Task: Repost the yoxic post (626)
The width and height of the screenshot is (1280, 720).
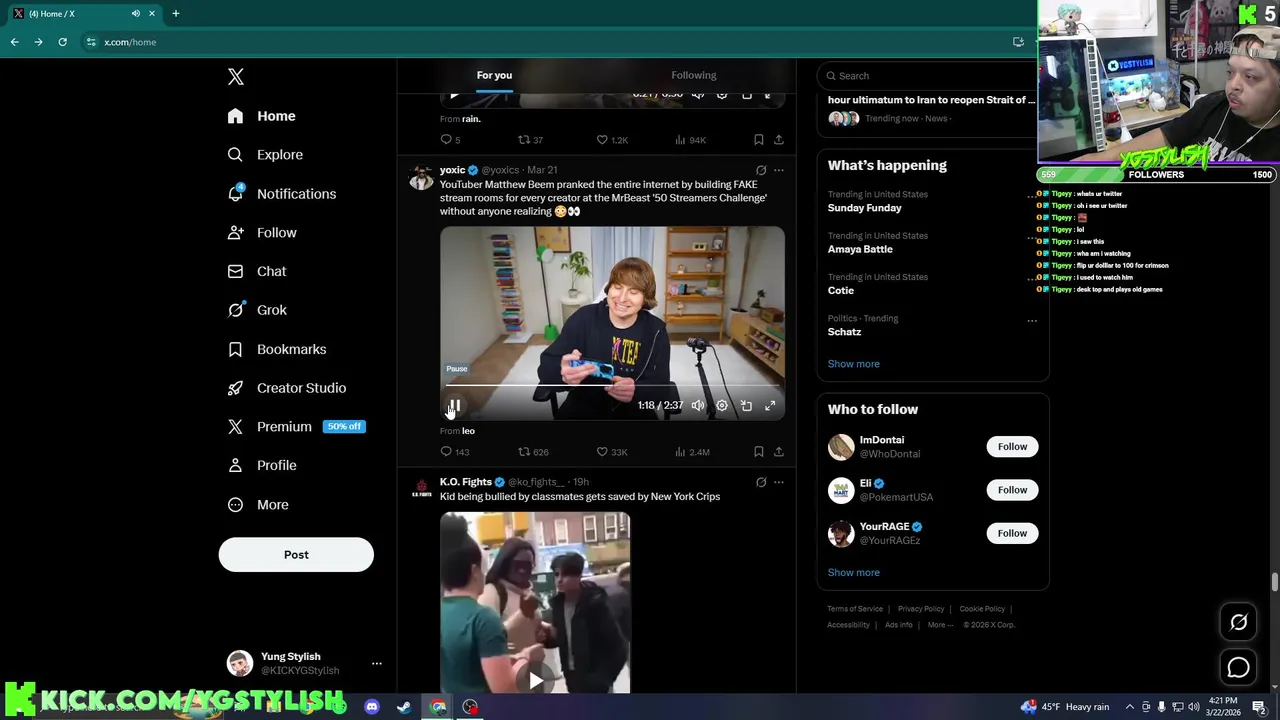Action: click(533, 452)
